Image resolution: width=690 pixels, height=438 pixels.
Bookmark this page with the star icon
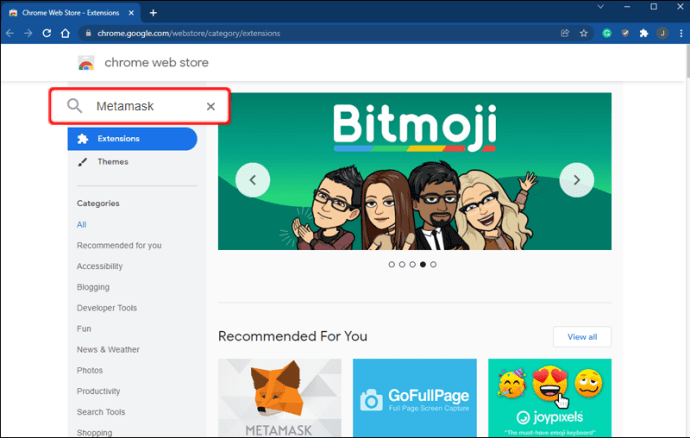584,33
